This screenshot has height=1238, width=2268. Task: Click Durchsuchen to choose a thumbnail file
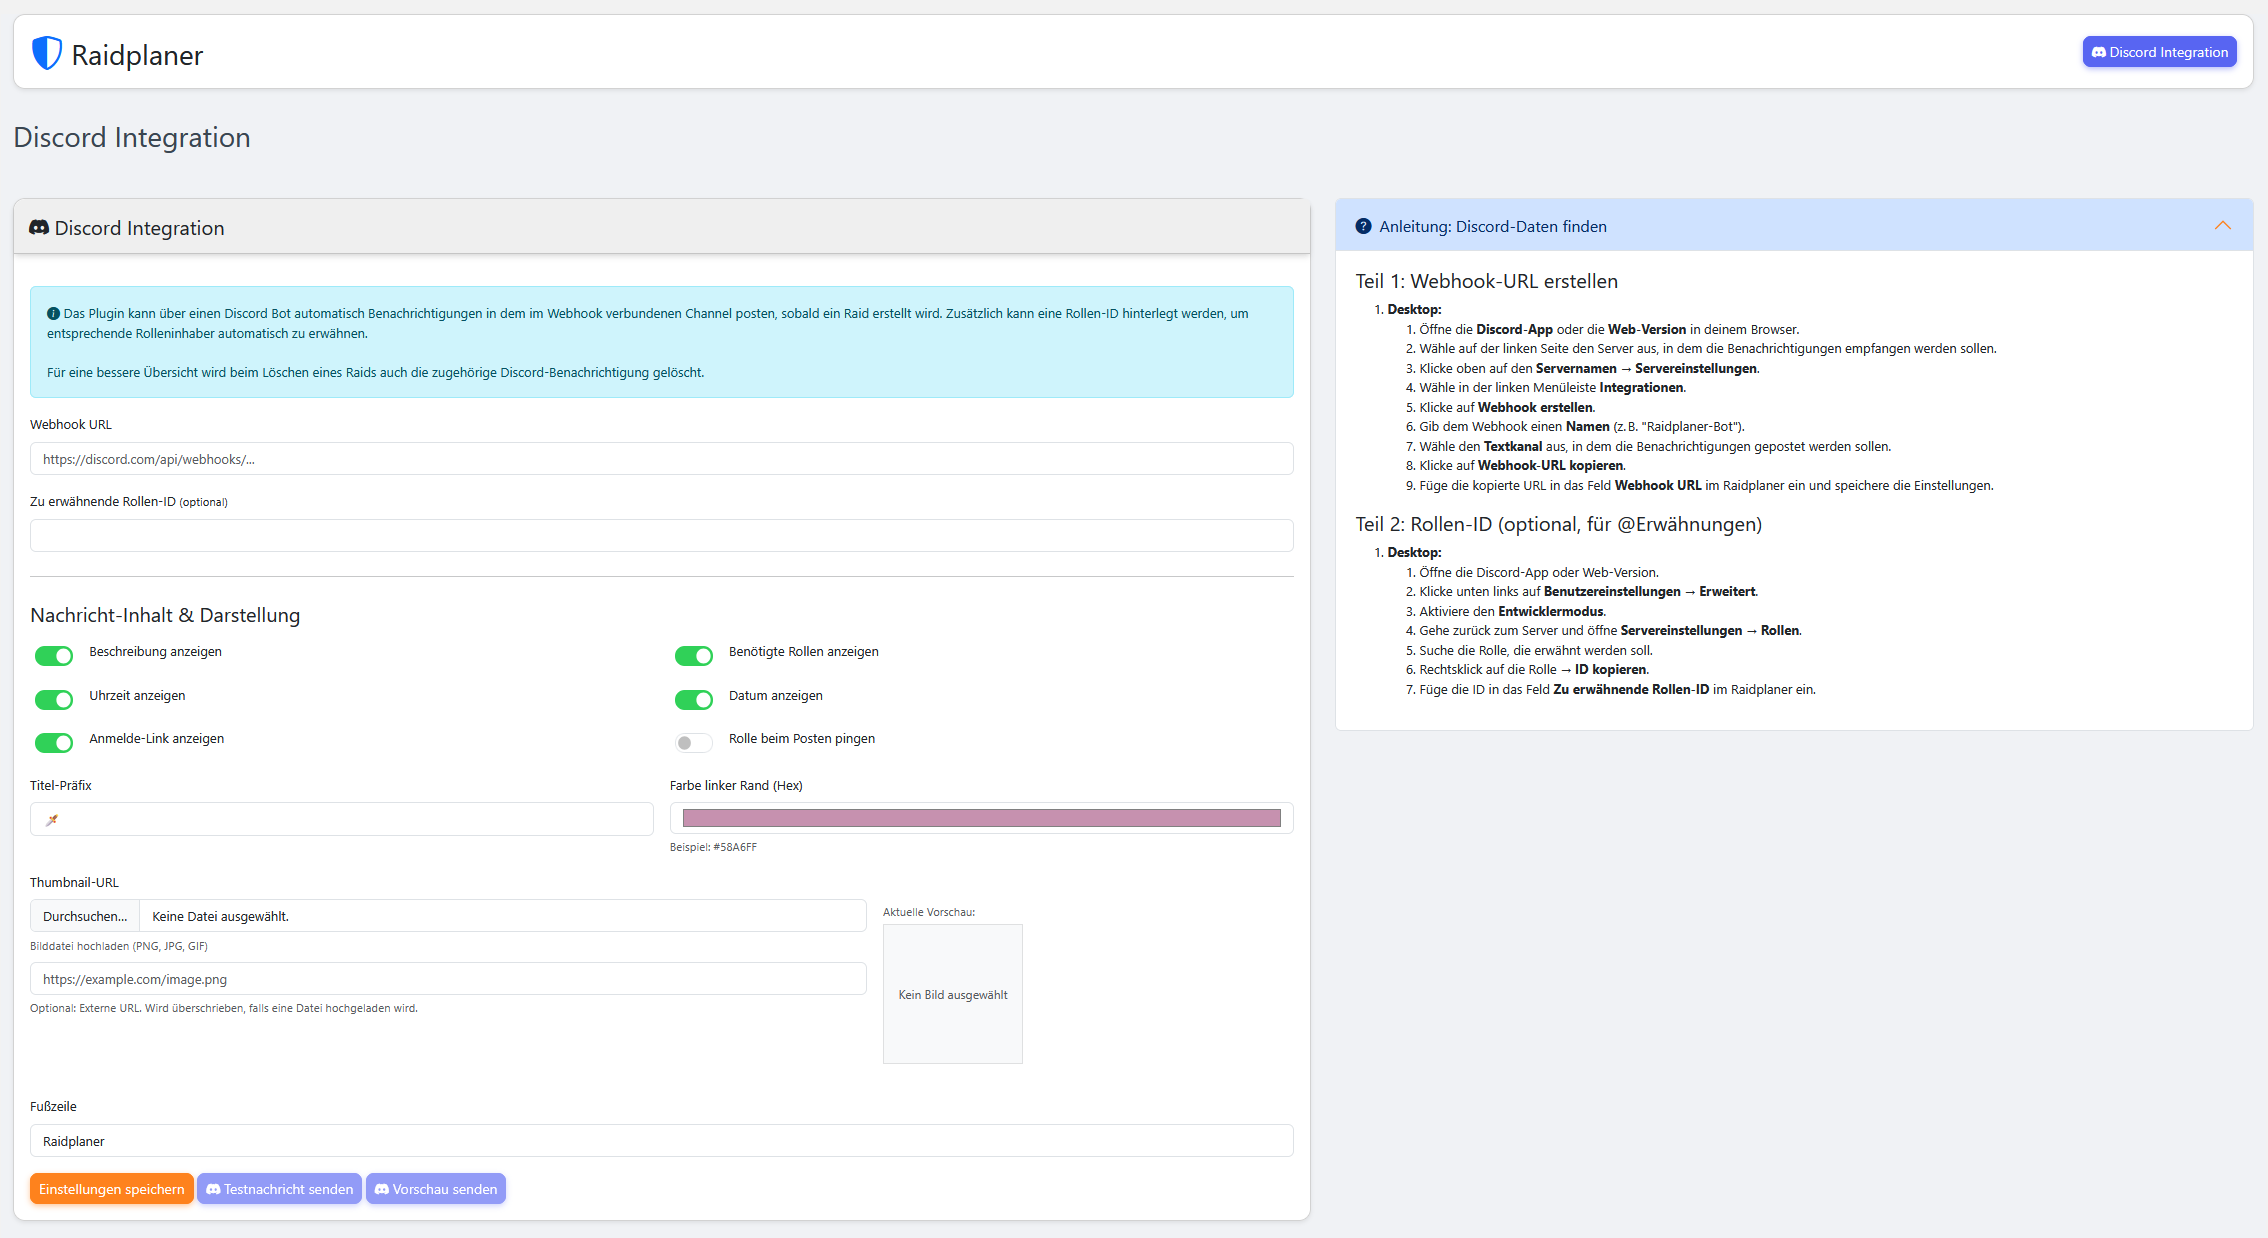(x=84, y=915)
